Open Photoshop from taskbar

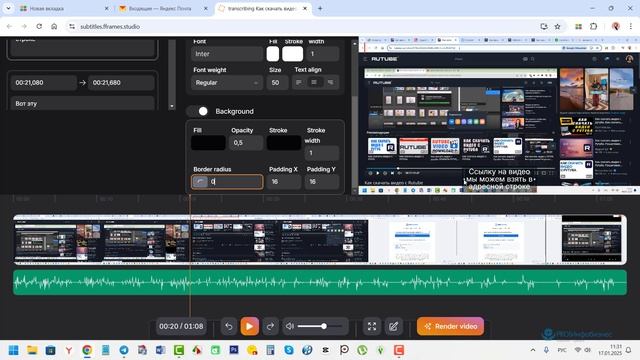234,350
